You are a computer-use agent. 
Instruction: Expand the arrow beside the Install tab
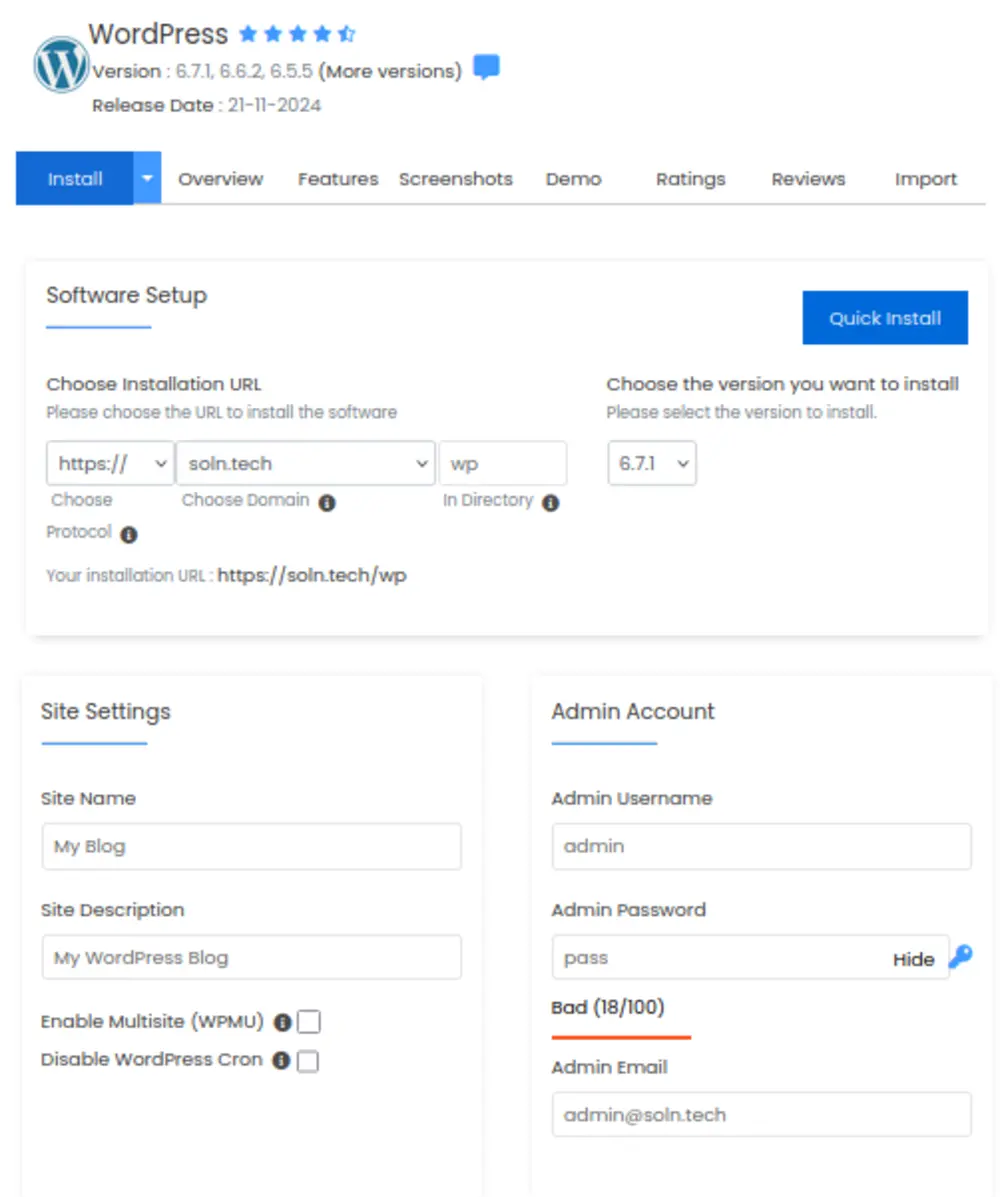click(146, 178)
